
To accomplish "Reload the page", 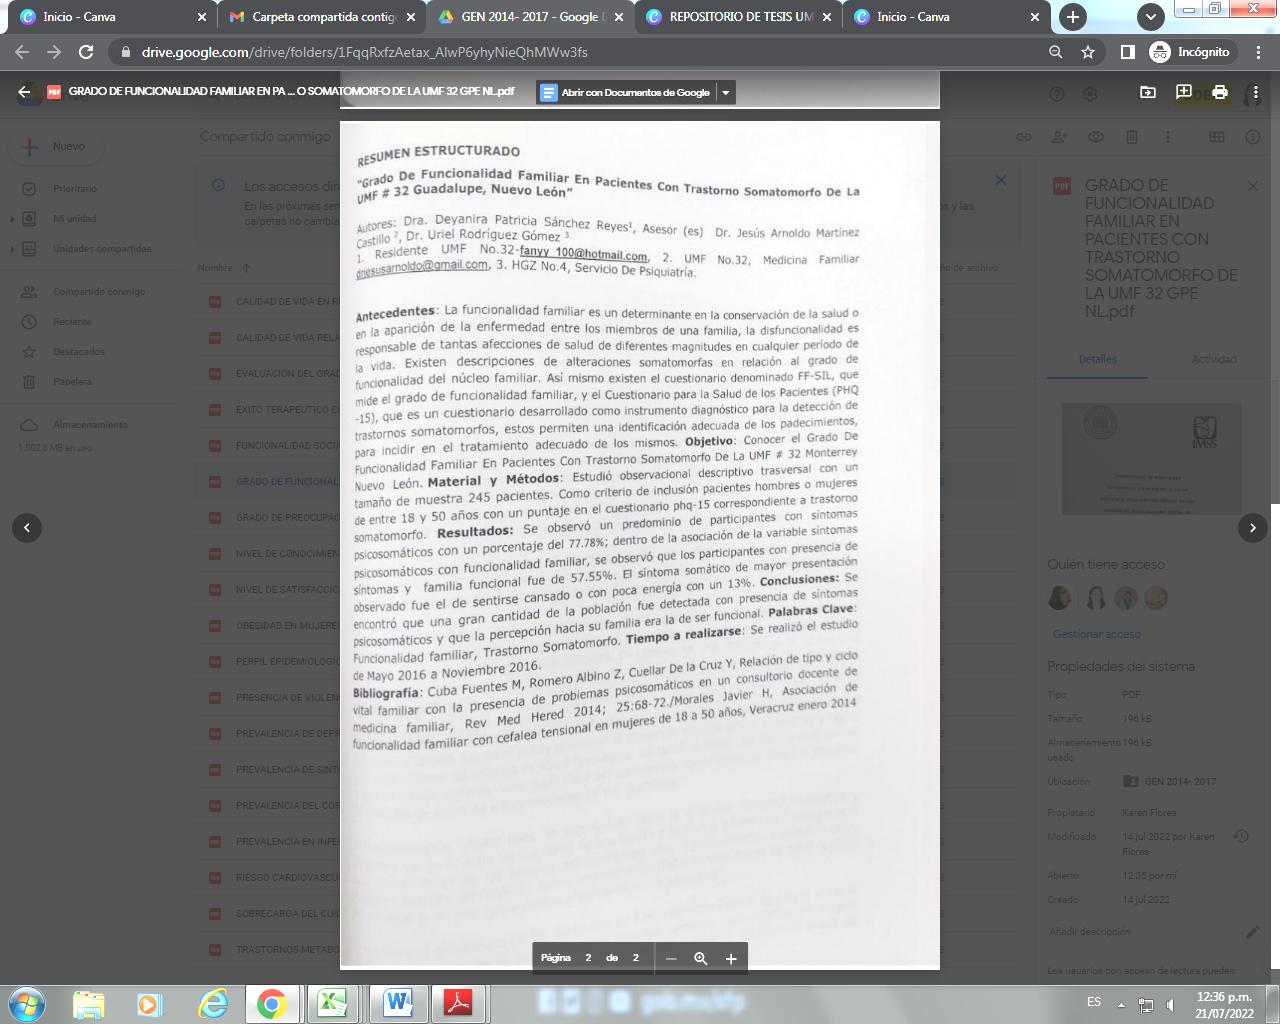I will tap(86, 52).
